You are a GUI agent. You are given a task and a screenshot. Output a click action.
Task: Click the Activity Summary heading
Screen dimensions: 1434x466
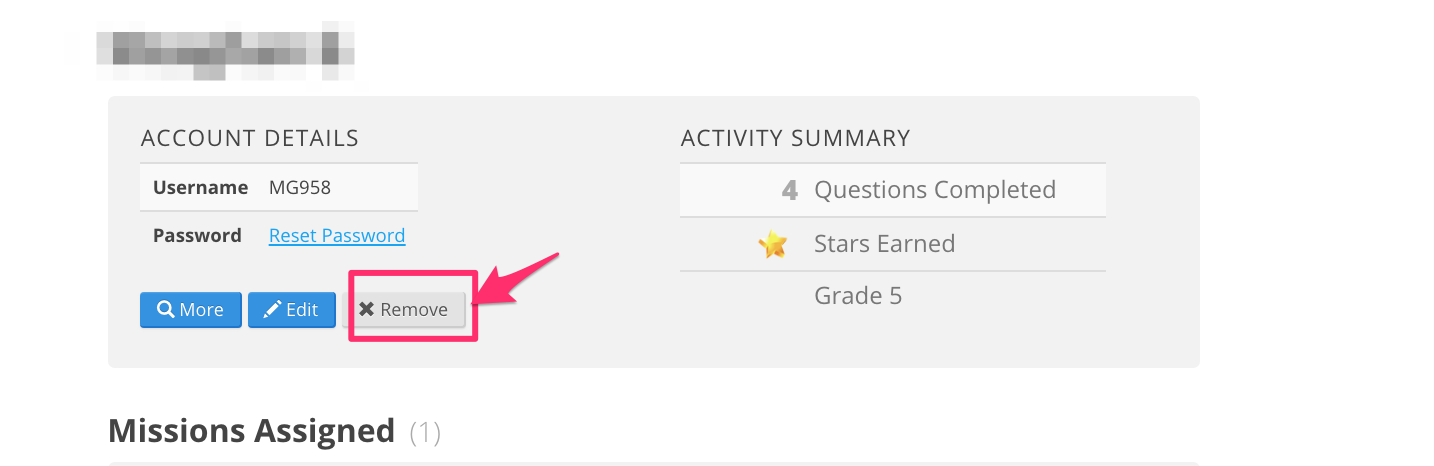coord(796,138)
